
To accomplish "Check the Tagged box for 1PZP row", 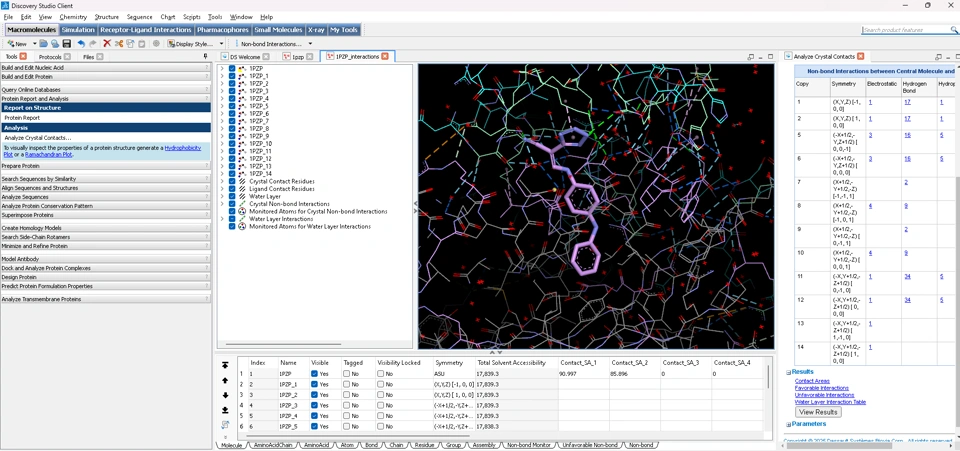I will (346, 374).
